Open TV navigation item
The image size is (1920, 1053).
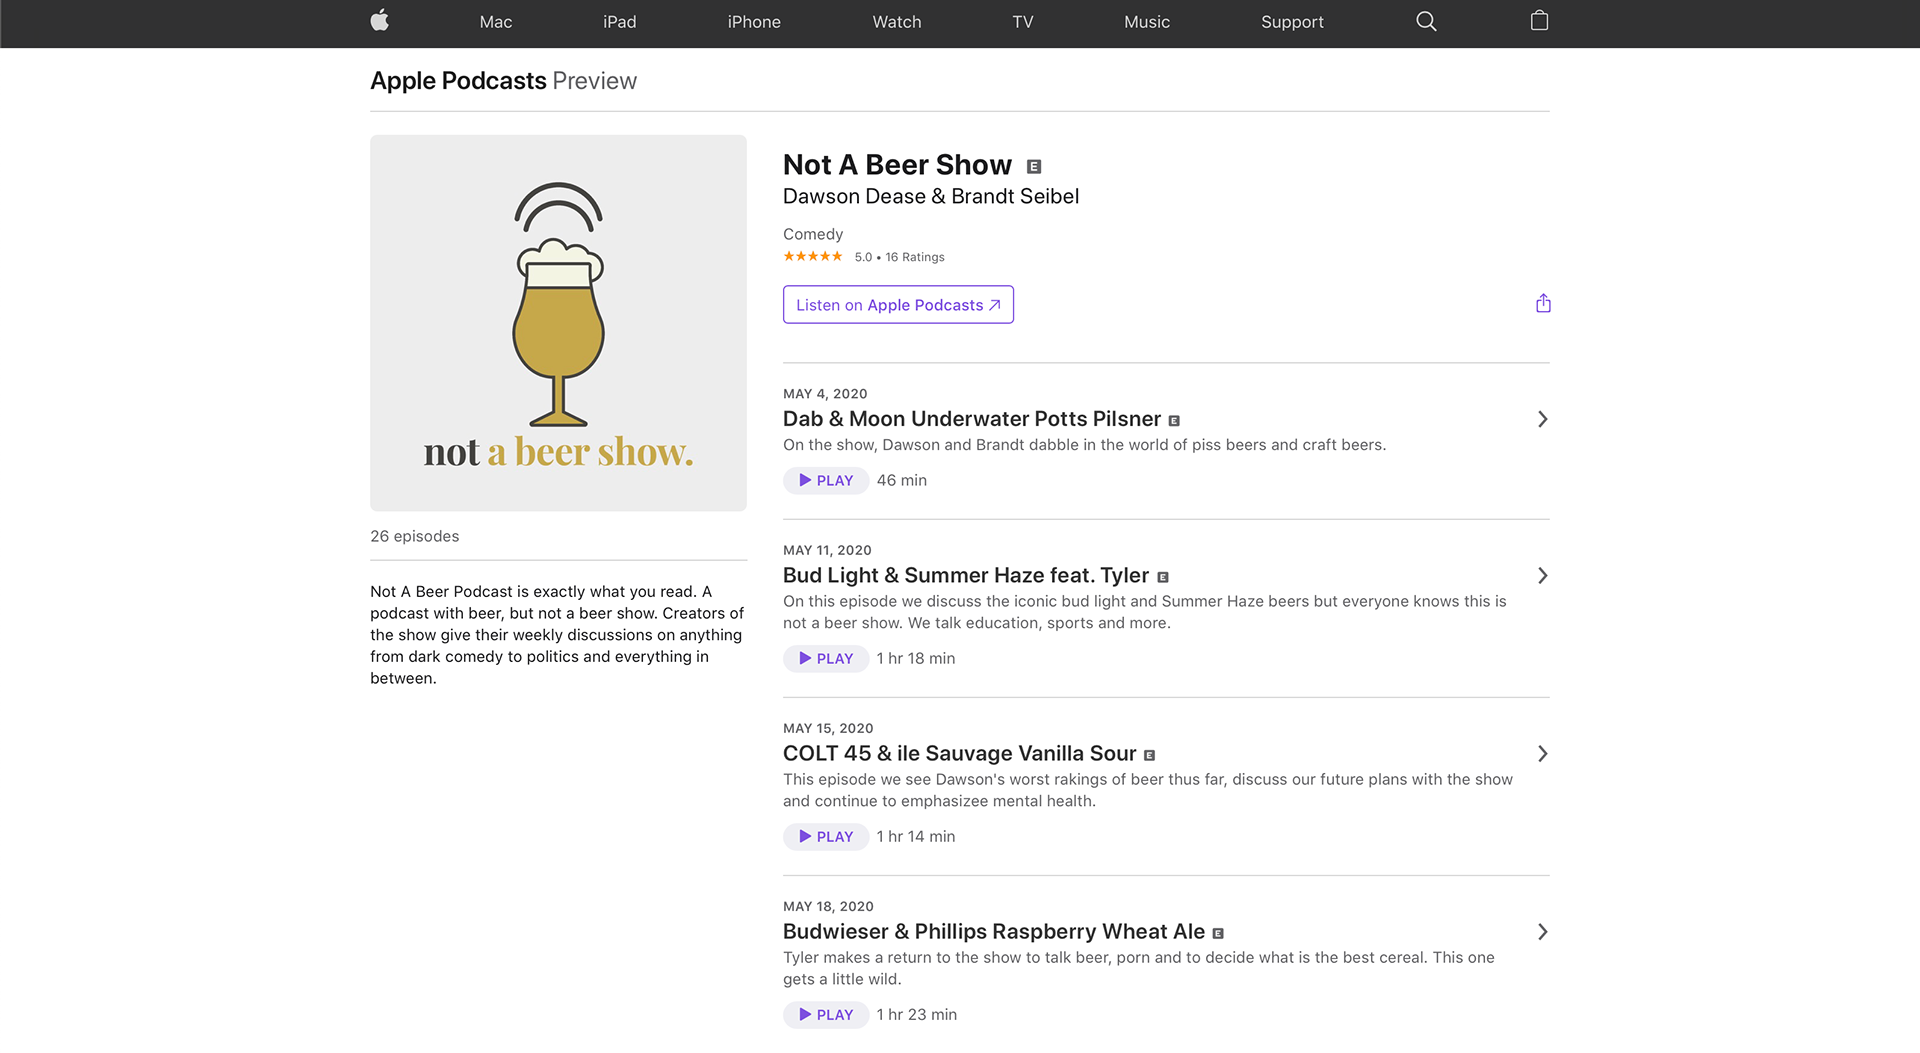click(1022, 22)
